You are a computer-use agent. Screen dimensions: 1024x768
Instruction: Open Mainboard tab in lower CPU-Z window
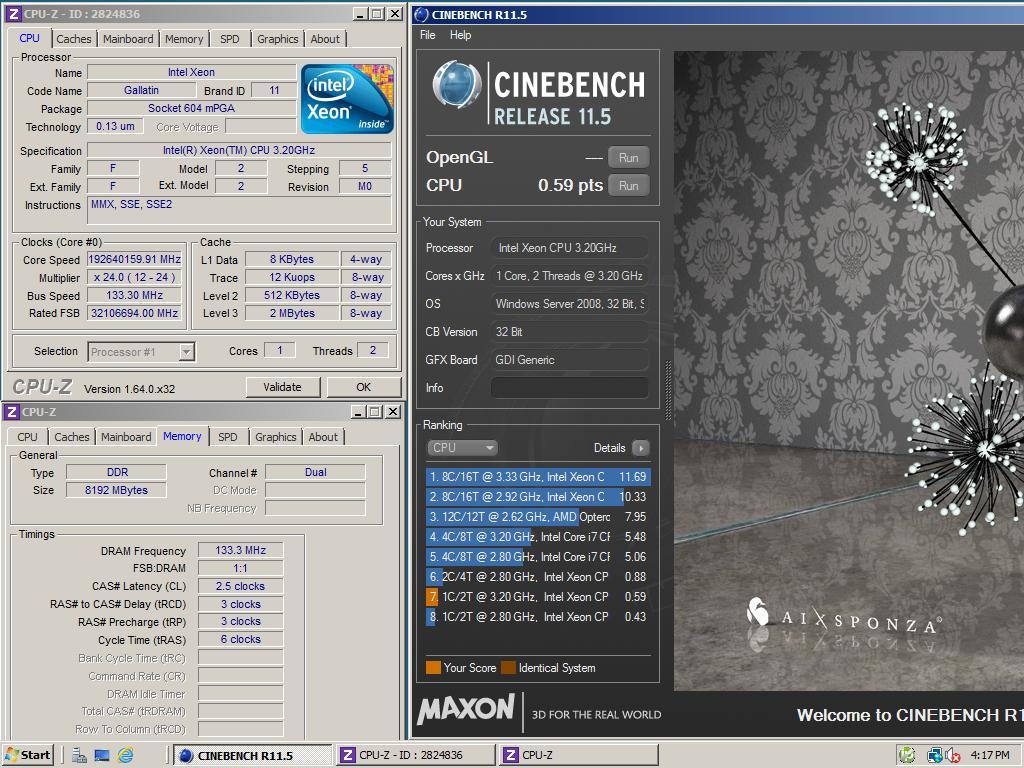coord(126,437)
